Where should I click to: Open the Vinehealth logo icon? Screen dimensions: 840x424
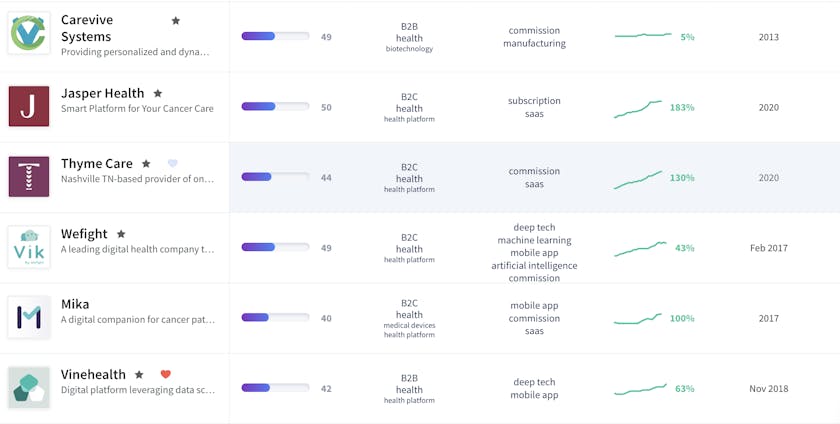point(28,387)
